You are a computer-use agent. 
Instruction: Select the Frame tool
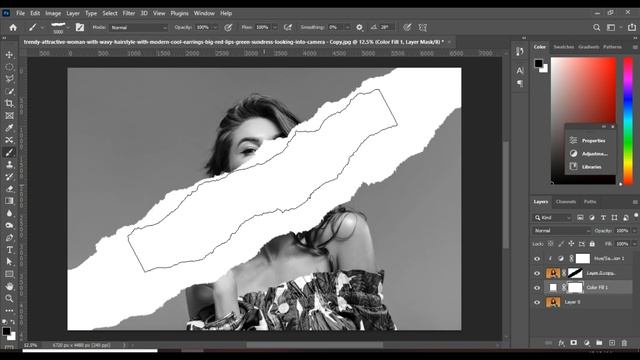pyautogui.click(x=9, y=116)
